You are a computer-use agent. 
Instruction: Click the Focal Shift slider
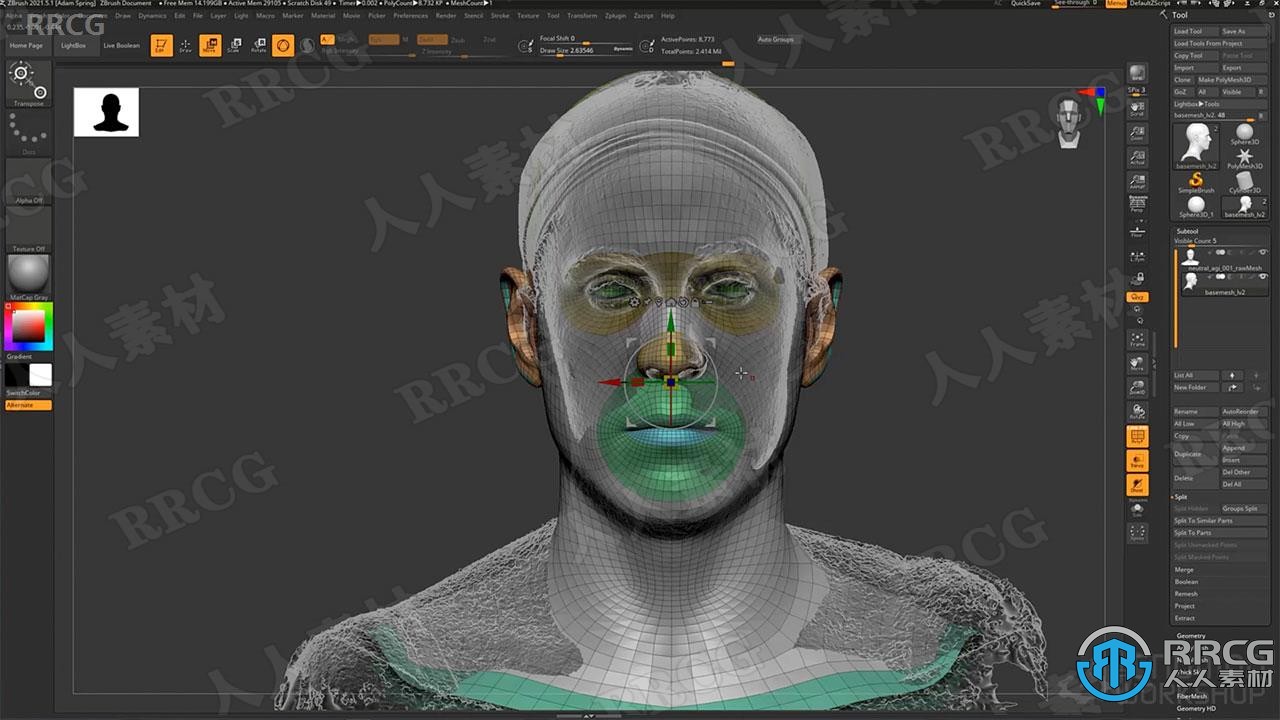click(x=586, y=39)
